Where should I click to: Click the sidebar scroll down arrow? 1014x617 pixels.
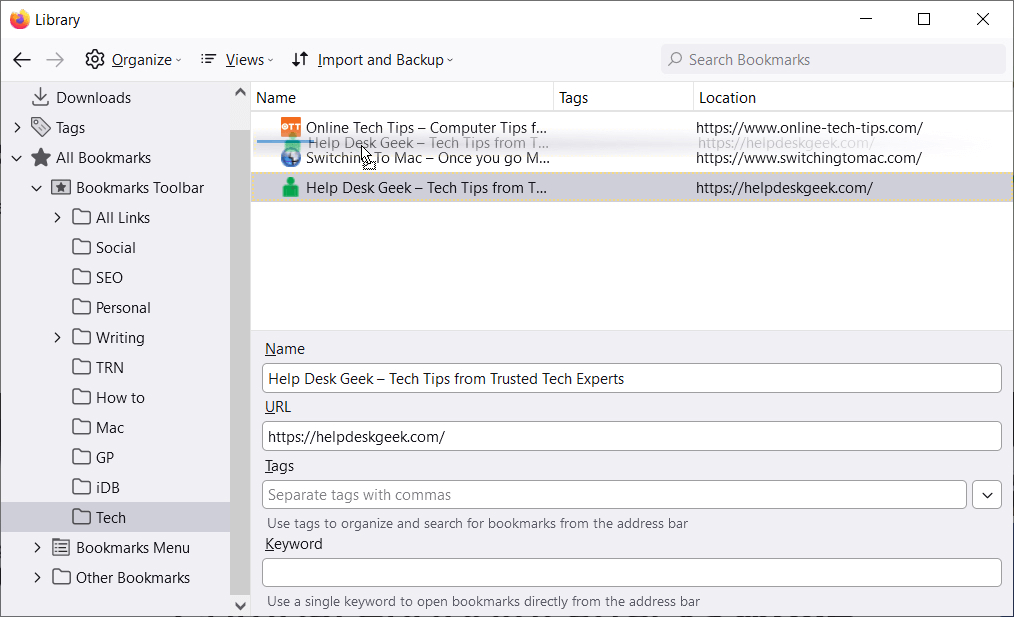point(240,605)
